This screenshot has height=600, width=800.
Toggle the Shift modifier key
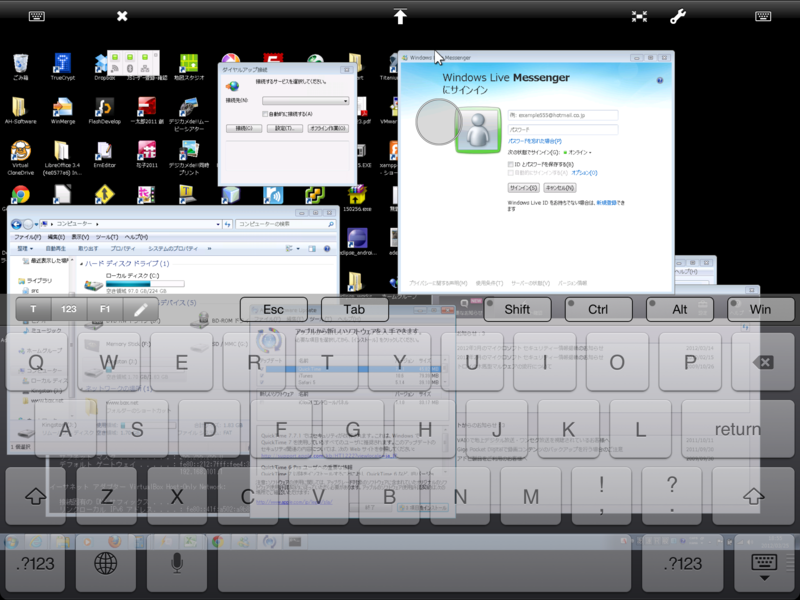click(x=517, y=309)
